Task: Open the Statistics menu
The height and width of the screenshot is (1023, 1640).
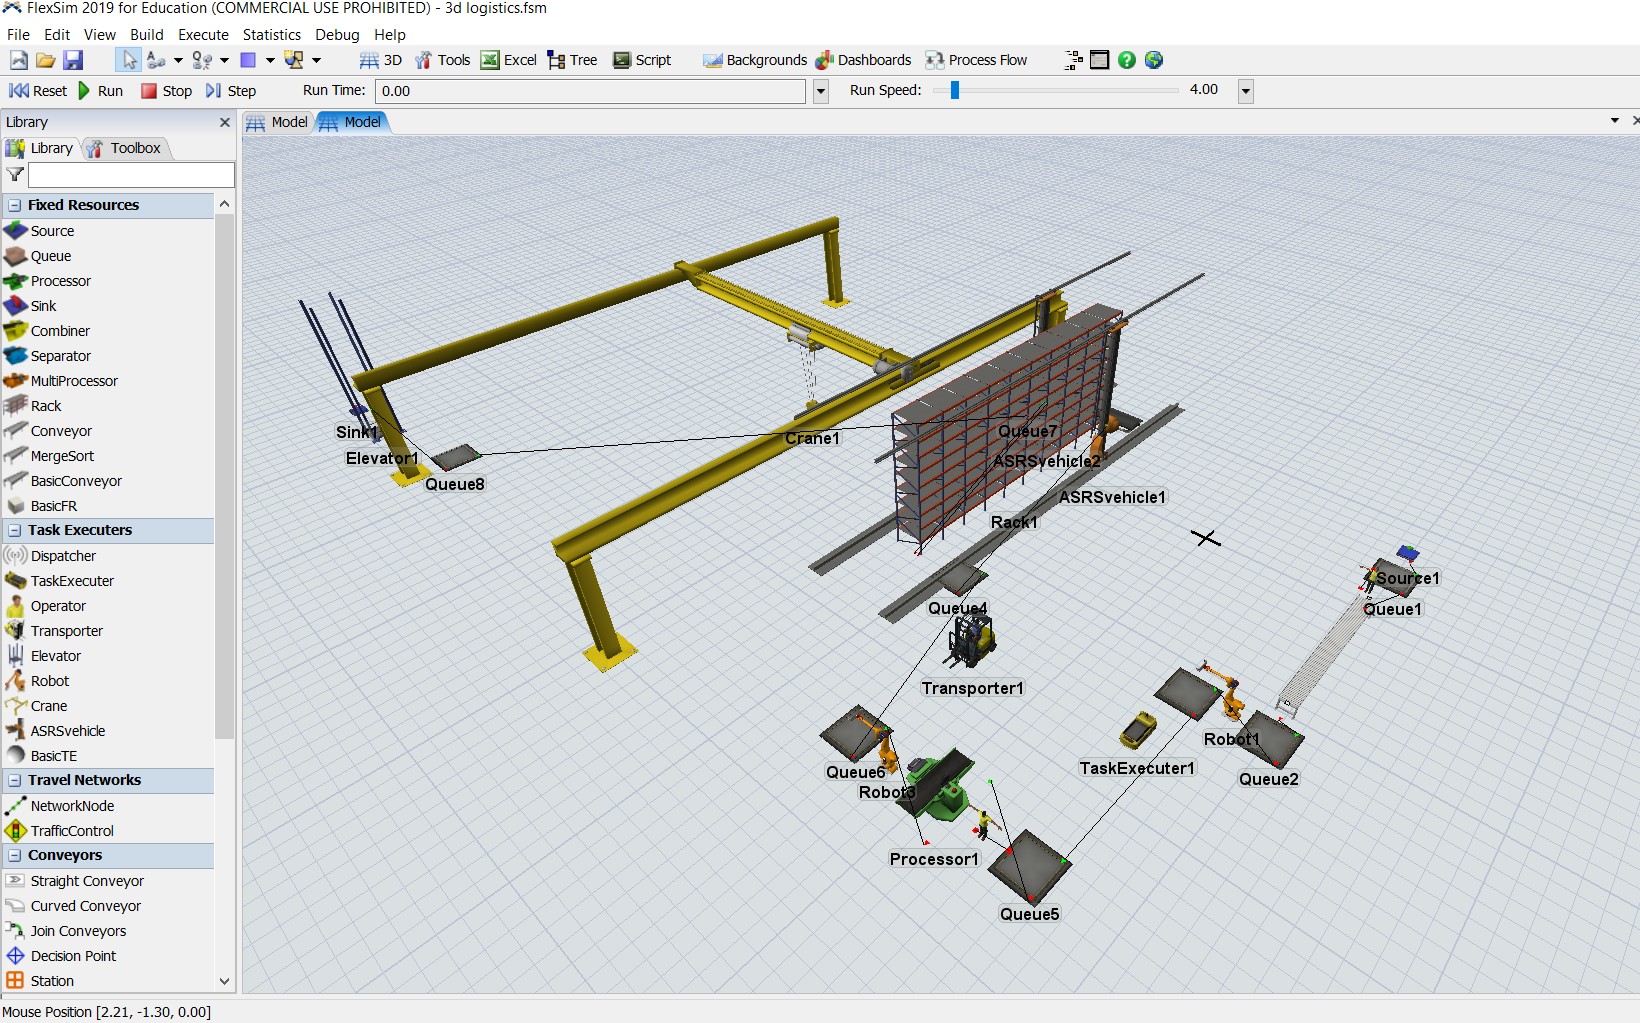Action: click(x=271, y=34)
